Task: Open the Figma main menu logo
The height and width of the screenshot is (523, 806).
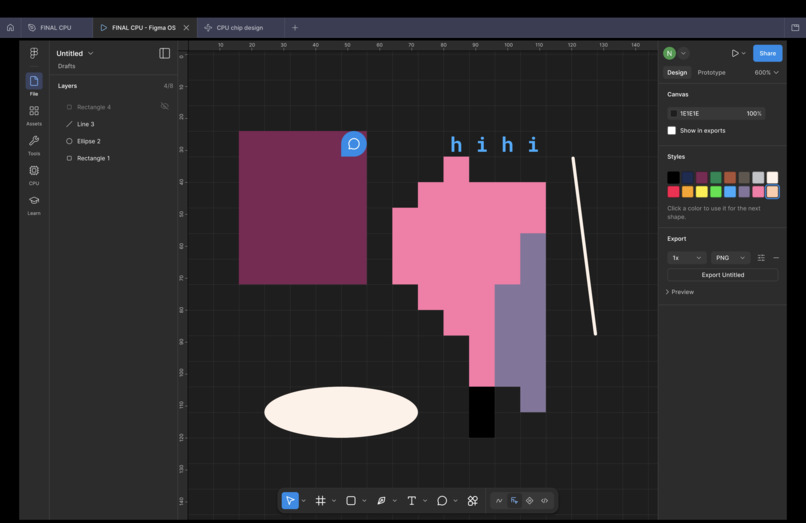Action: [34, 53]
